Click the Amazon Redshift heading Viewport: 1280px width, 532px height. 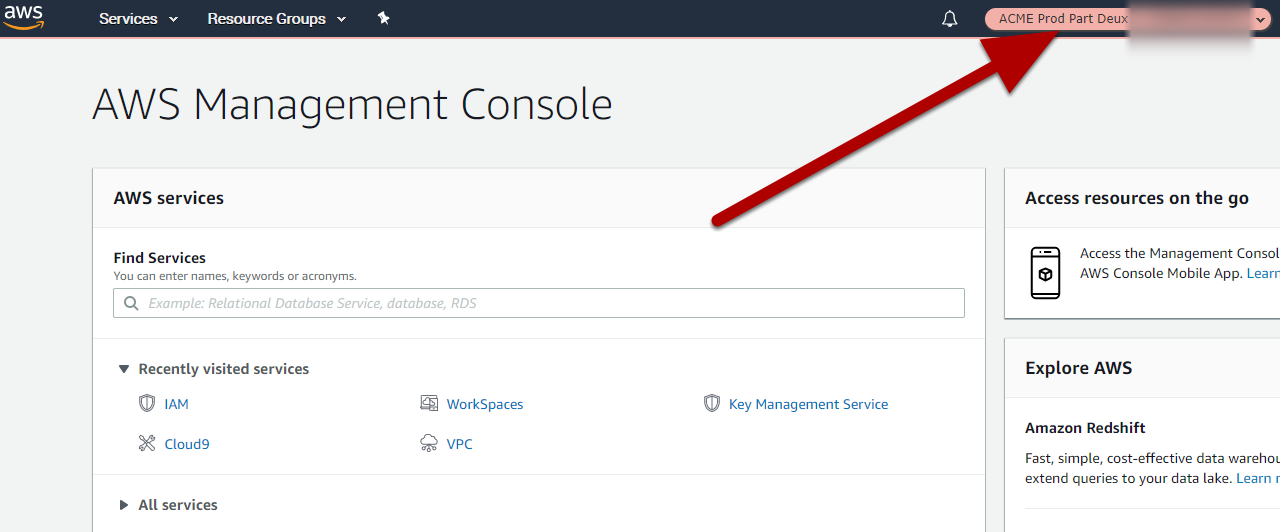[1085, 428]
